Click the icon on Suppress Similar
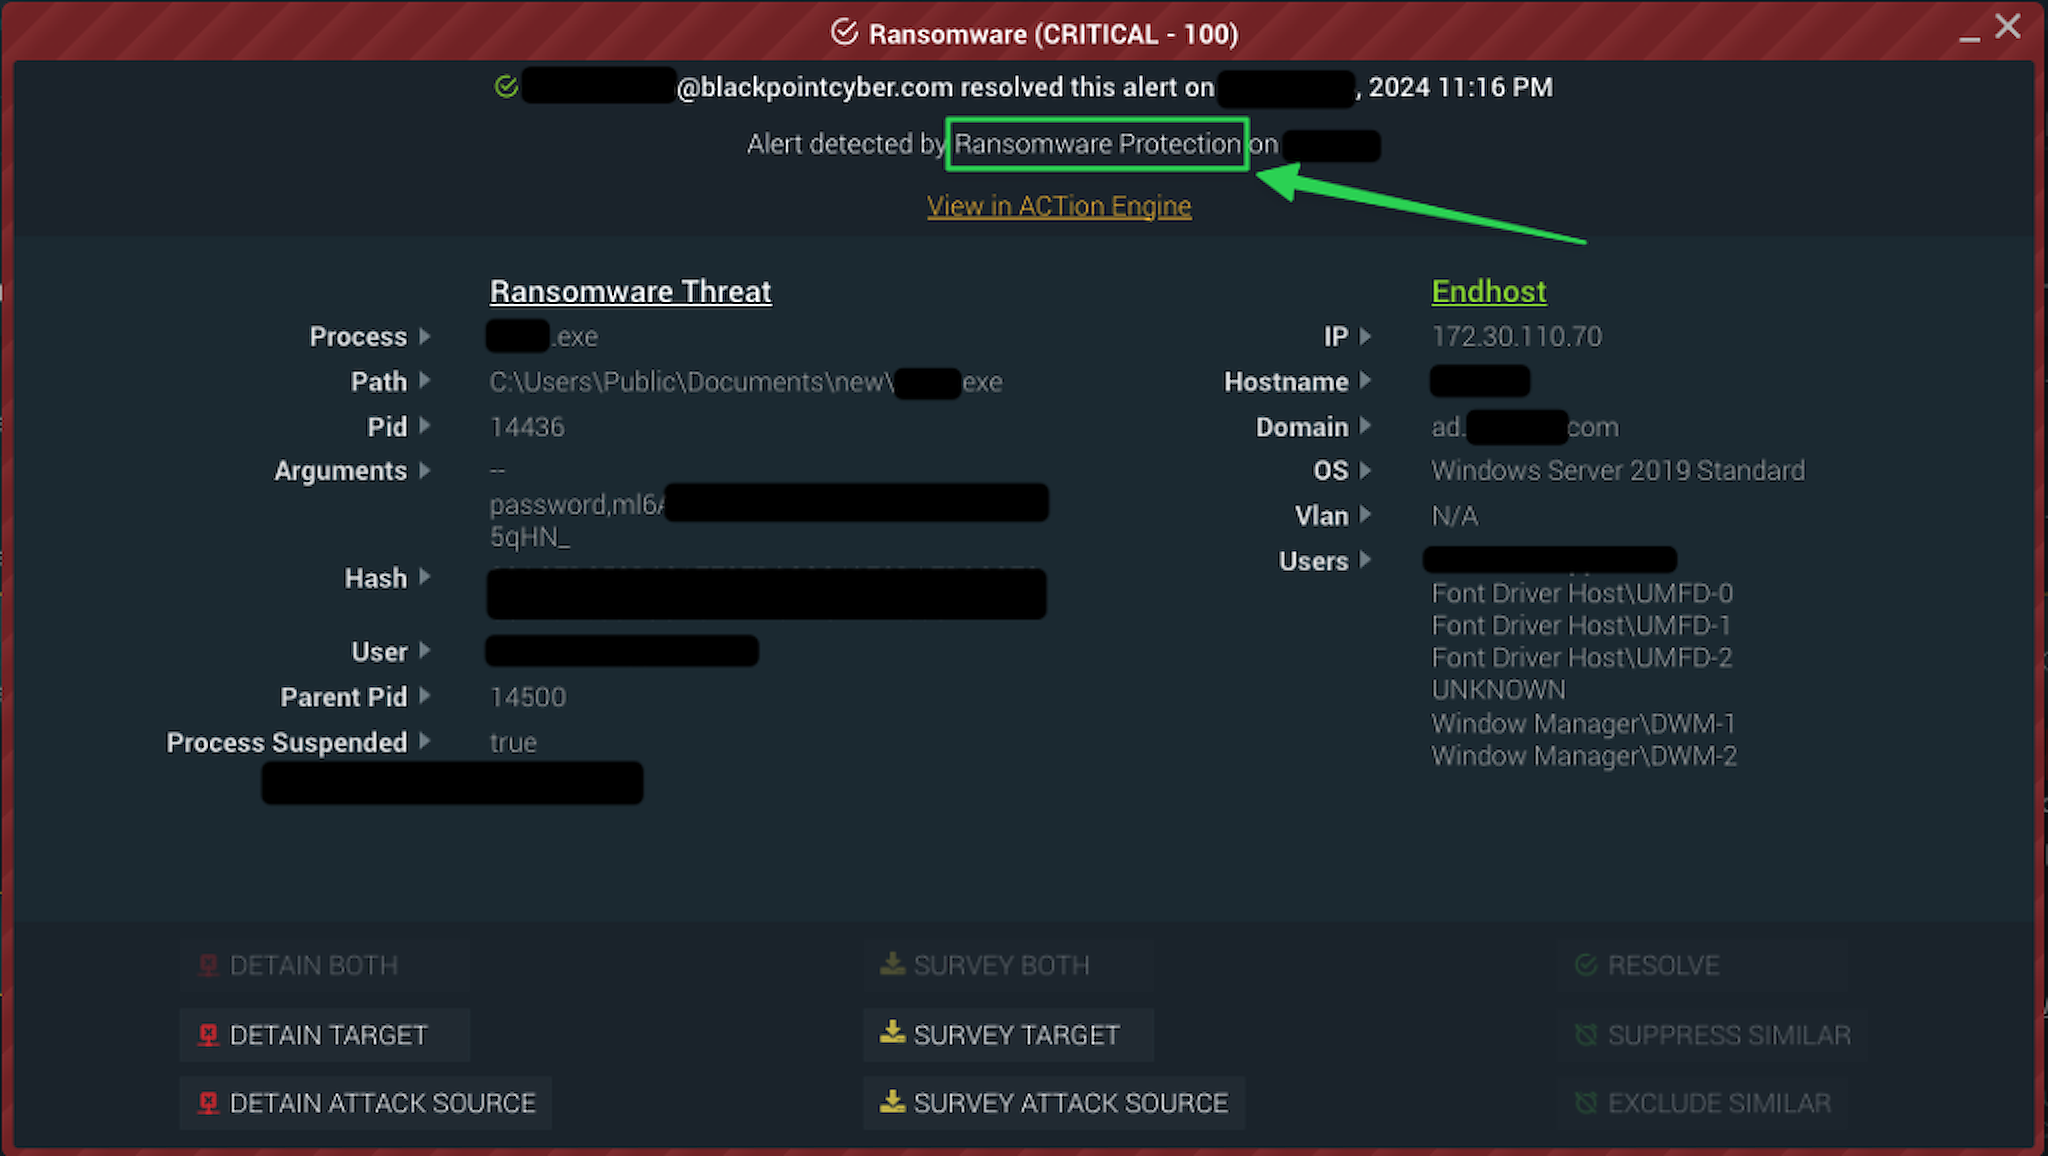The width and height of the screenshot is (2048, 1156). click(1586, 1035)
